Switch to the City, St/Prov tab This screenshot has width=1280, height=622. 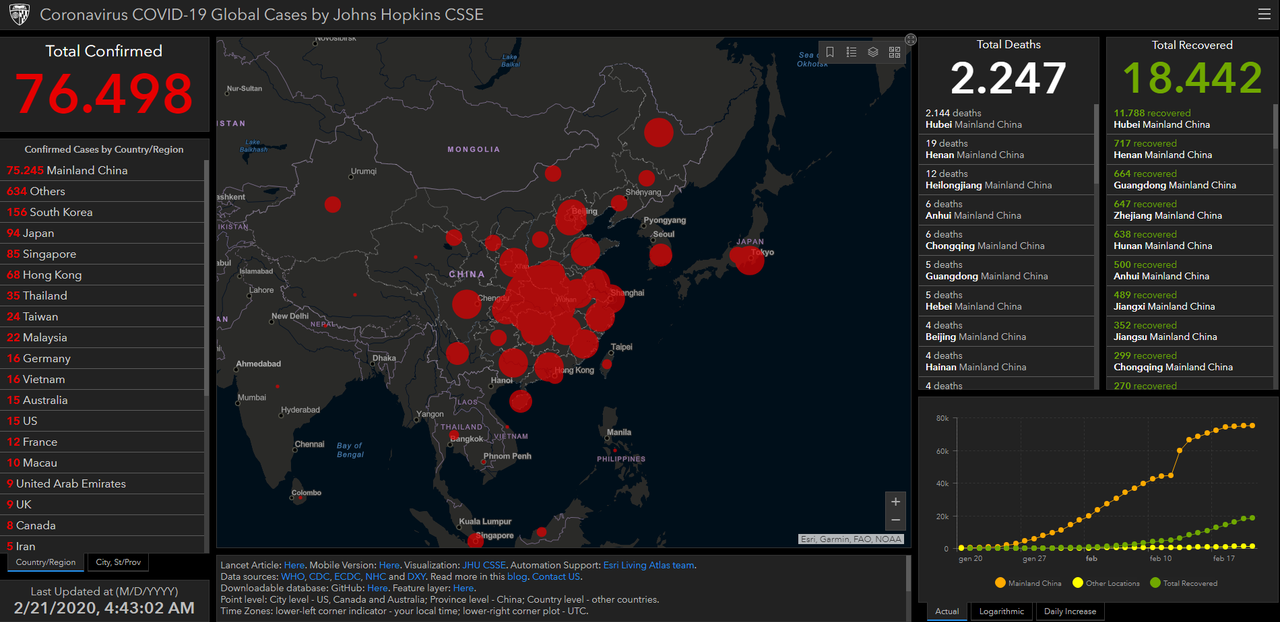119,562
